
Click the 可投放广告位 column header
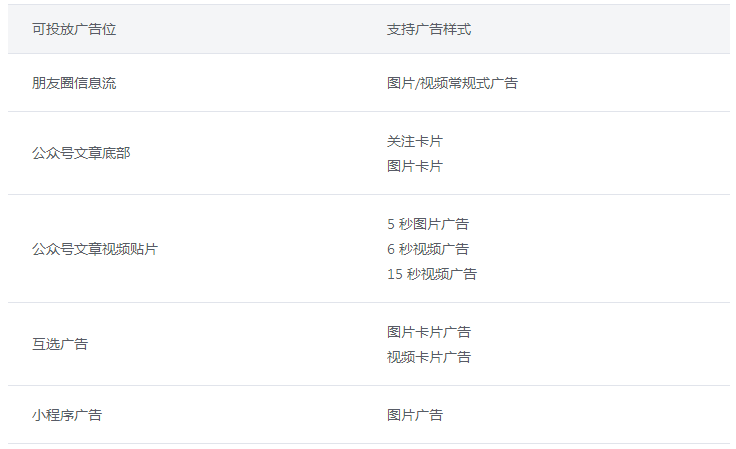click(74, 30)
